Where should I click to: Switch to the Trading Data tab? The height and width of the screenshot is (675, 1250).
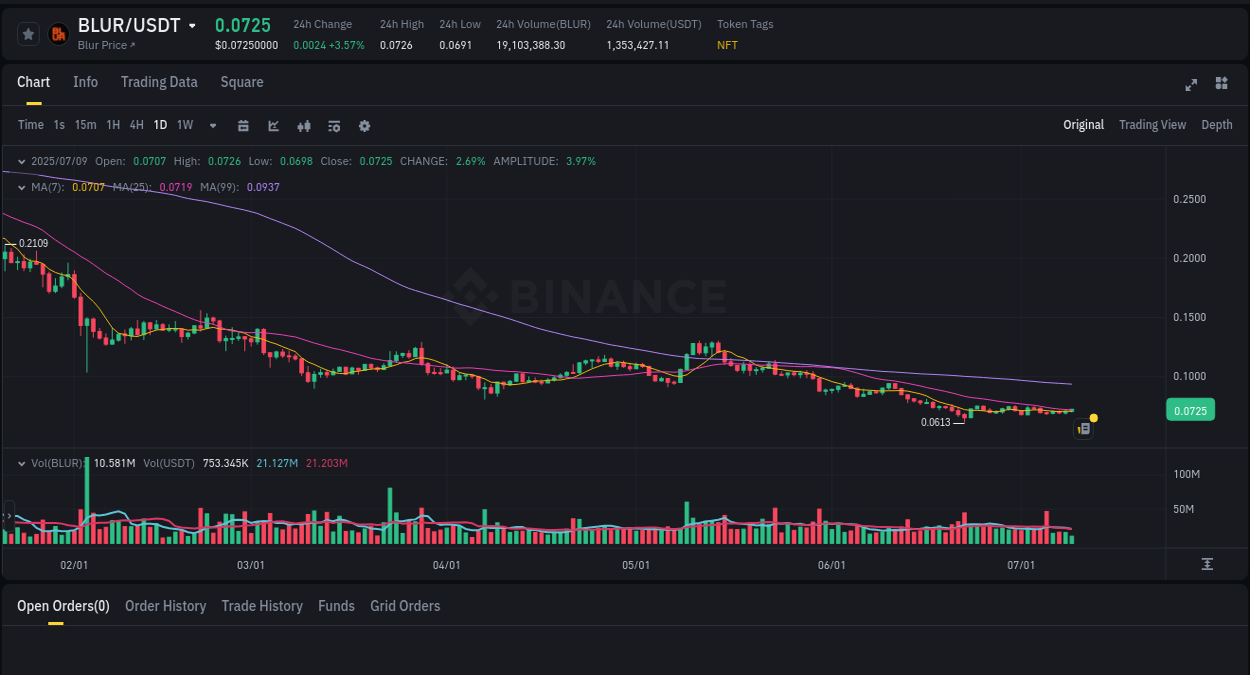coord(159,82)
